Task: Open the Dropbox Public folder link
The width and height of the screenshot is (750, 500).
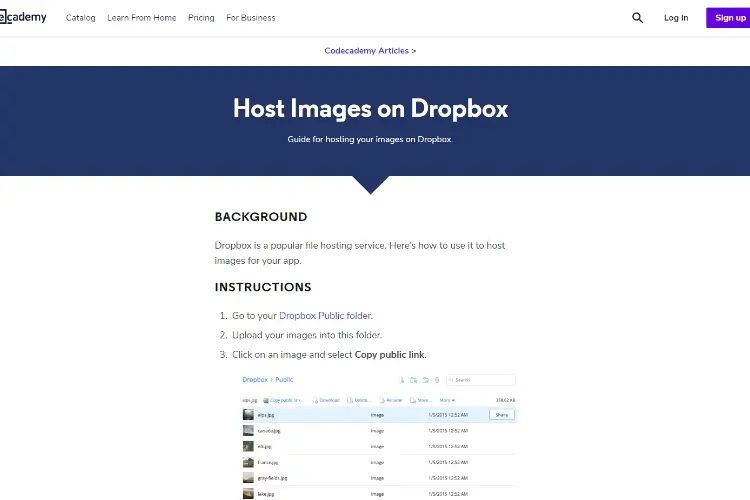Action: click(325, 316)
